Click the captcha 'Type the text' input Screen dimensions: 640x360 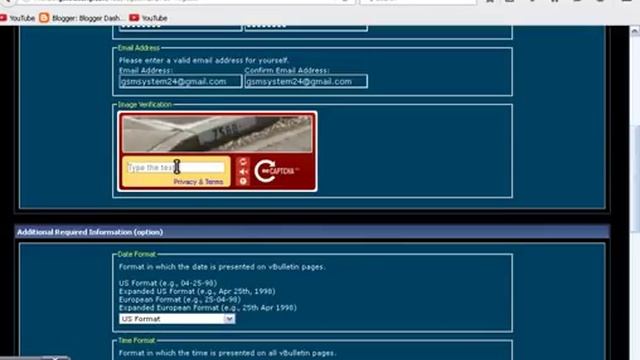click(176, 167)
